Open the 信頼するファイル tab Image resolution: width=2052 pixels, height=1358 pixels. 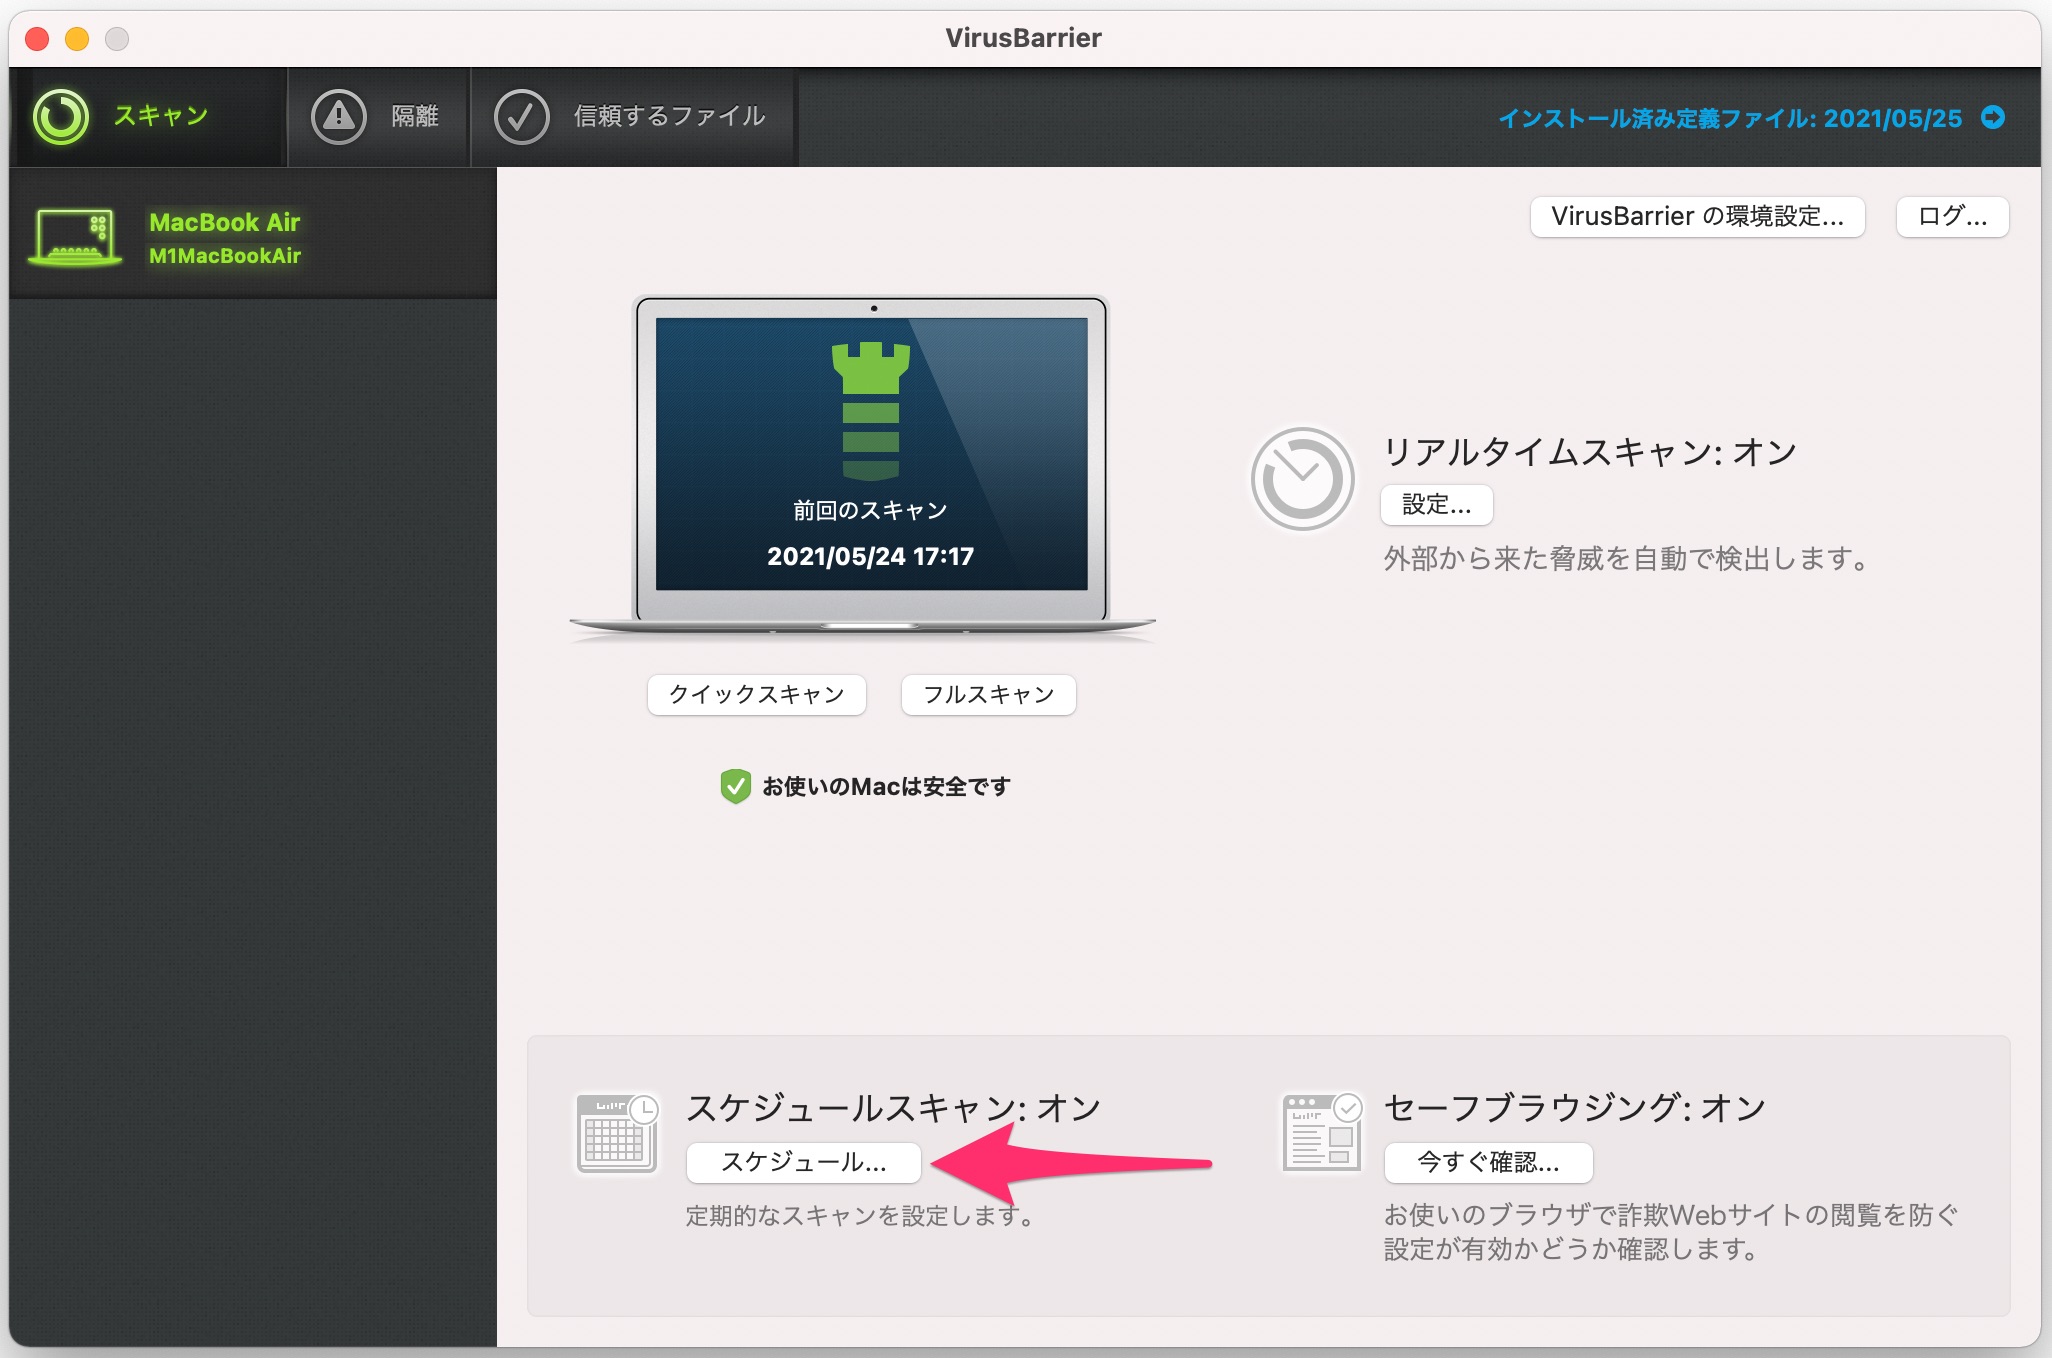click(x=634, y=117)
